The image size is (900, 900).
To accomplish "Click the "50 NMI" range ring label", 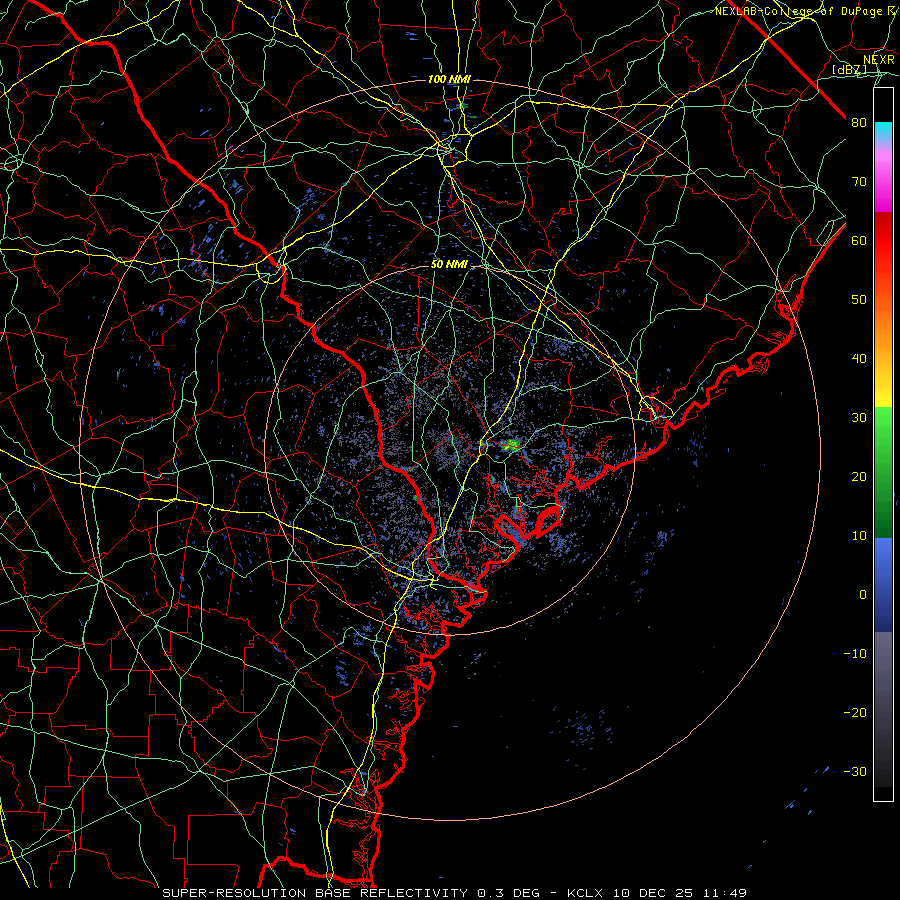I will tap(449, 265).
